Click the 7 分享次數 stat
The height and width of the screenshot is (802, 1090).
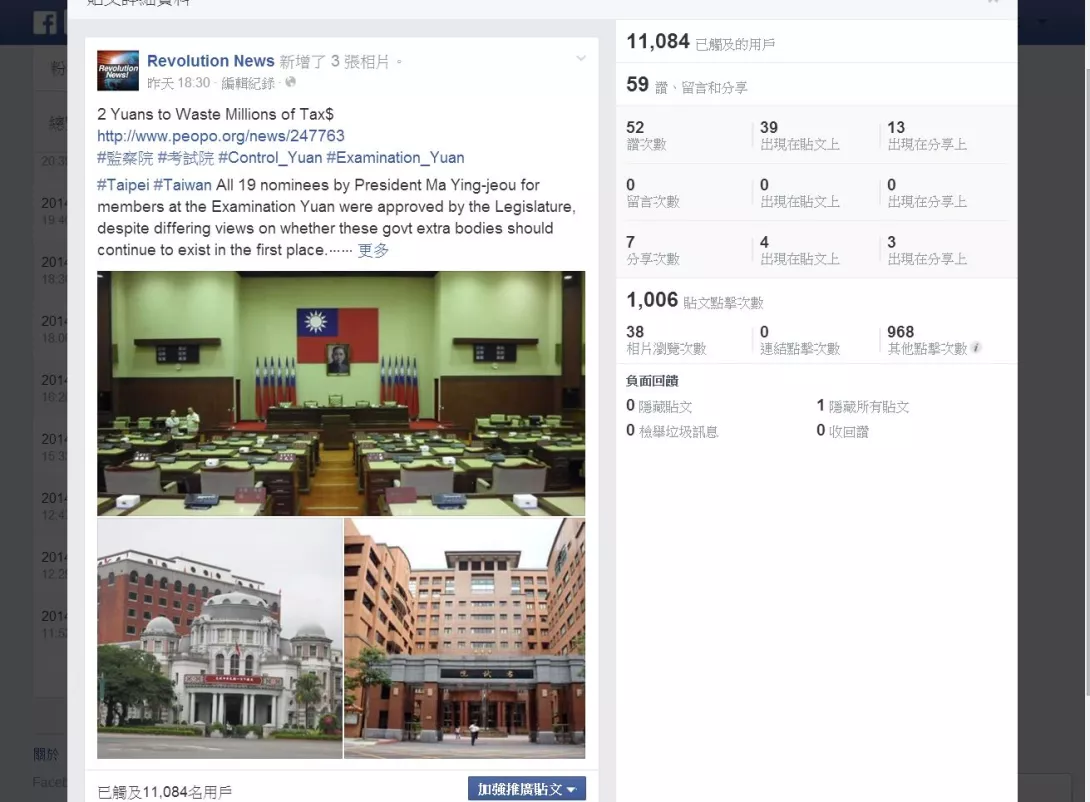(653, 250)
